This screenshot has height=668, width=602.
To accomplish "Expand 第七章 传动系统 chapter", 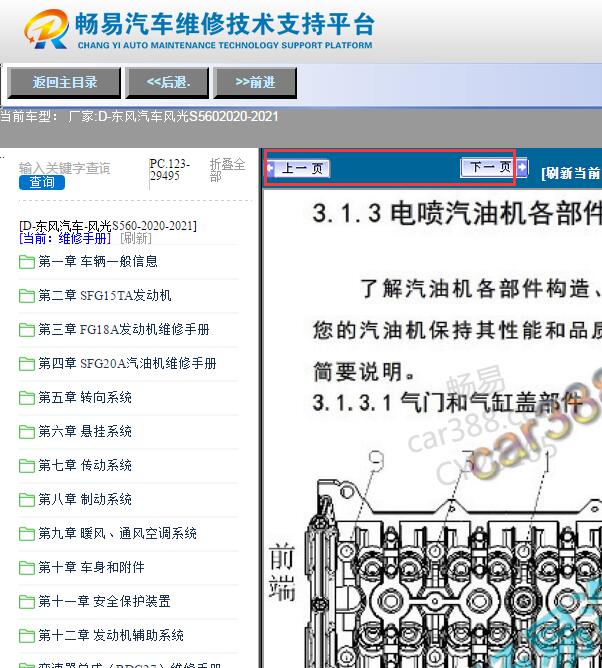I will pos(85,466).
